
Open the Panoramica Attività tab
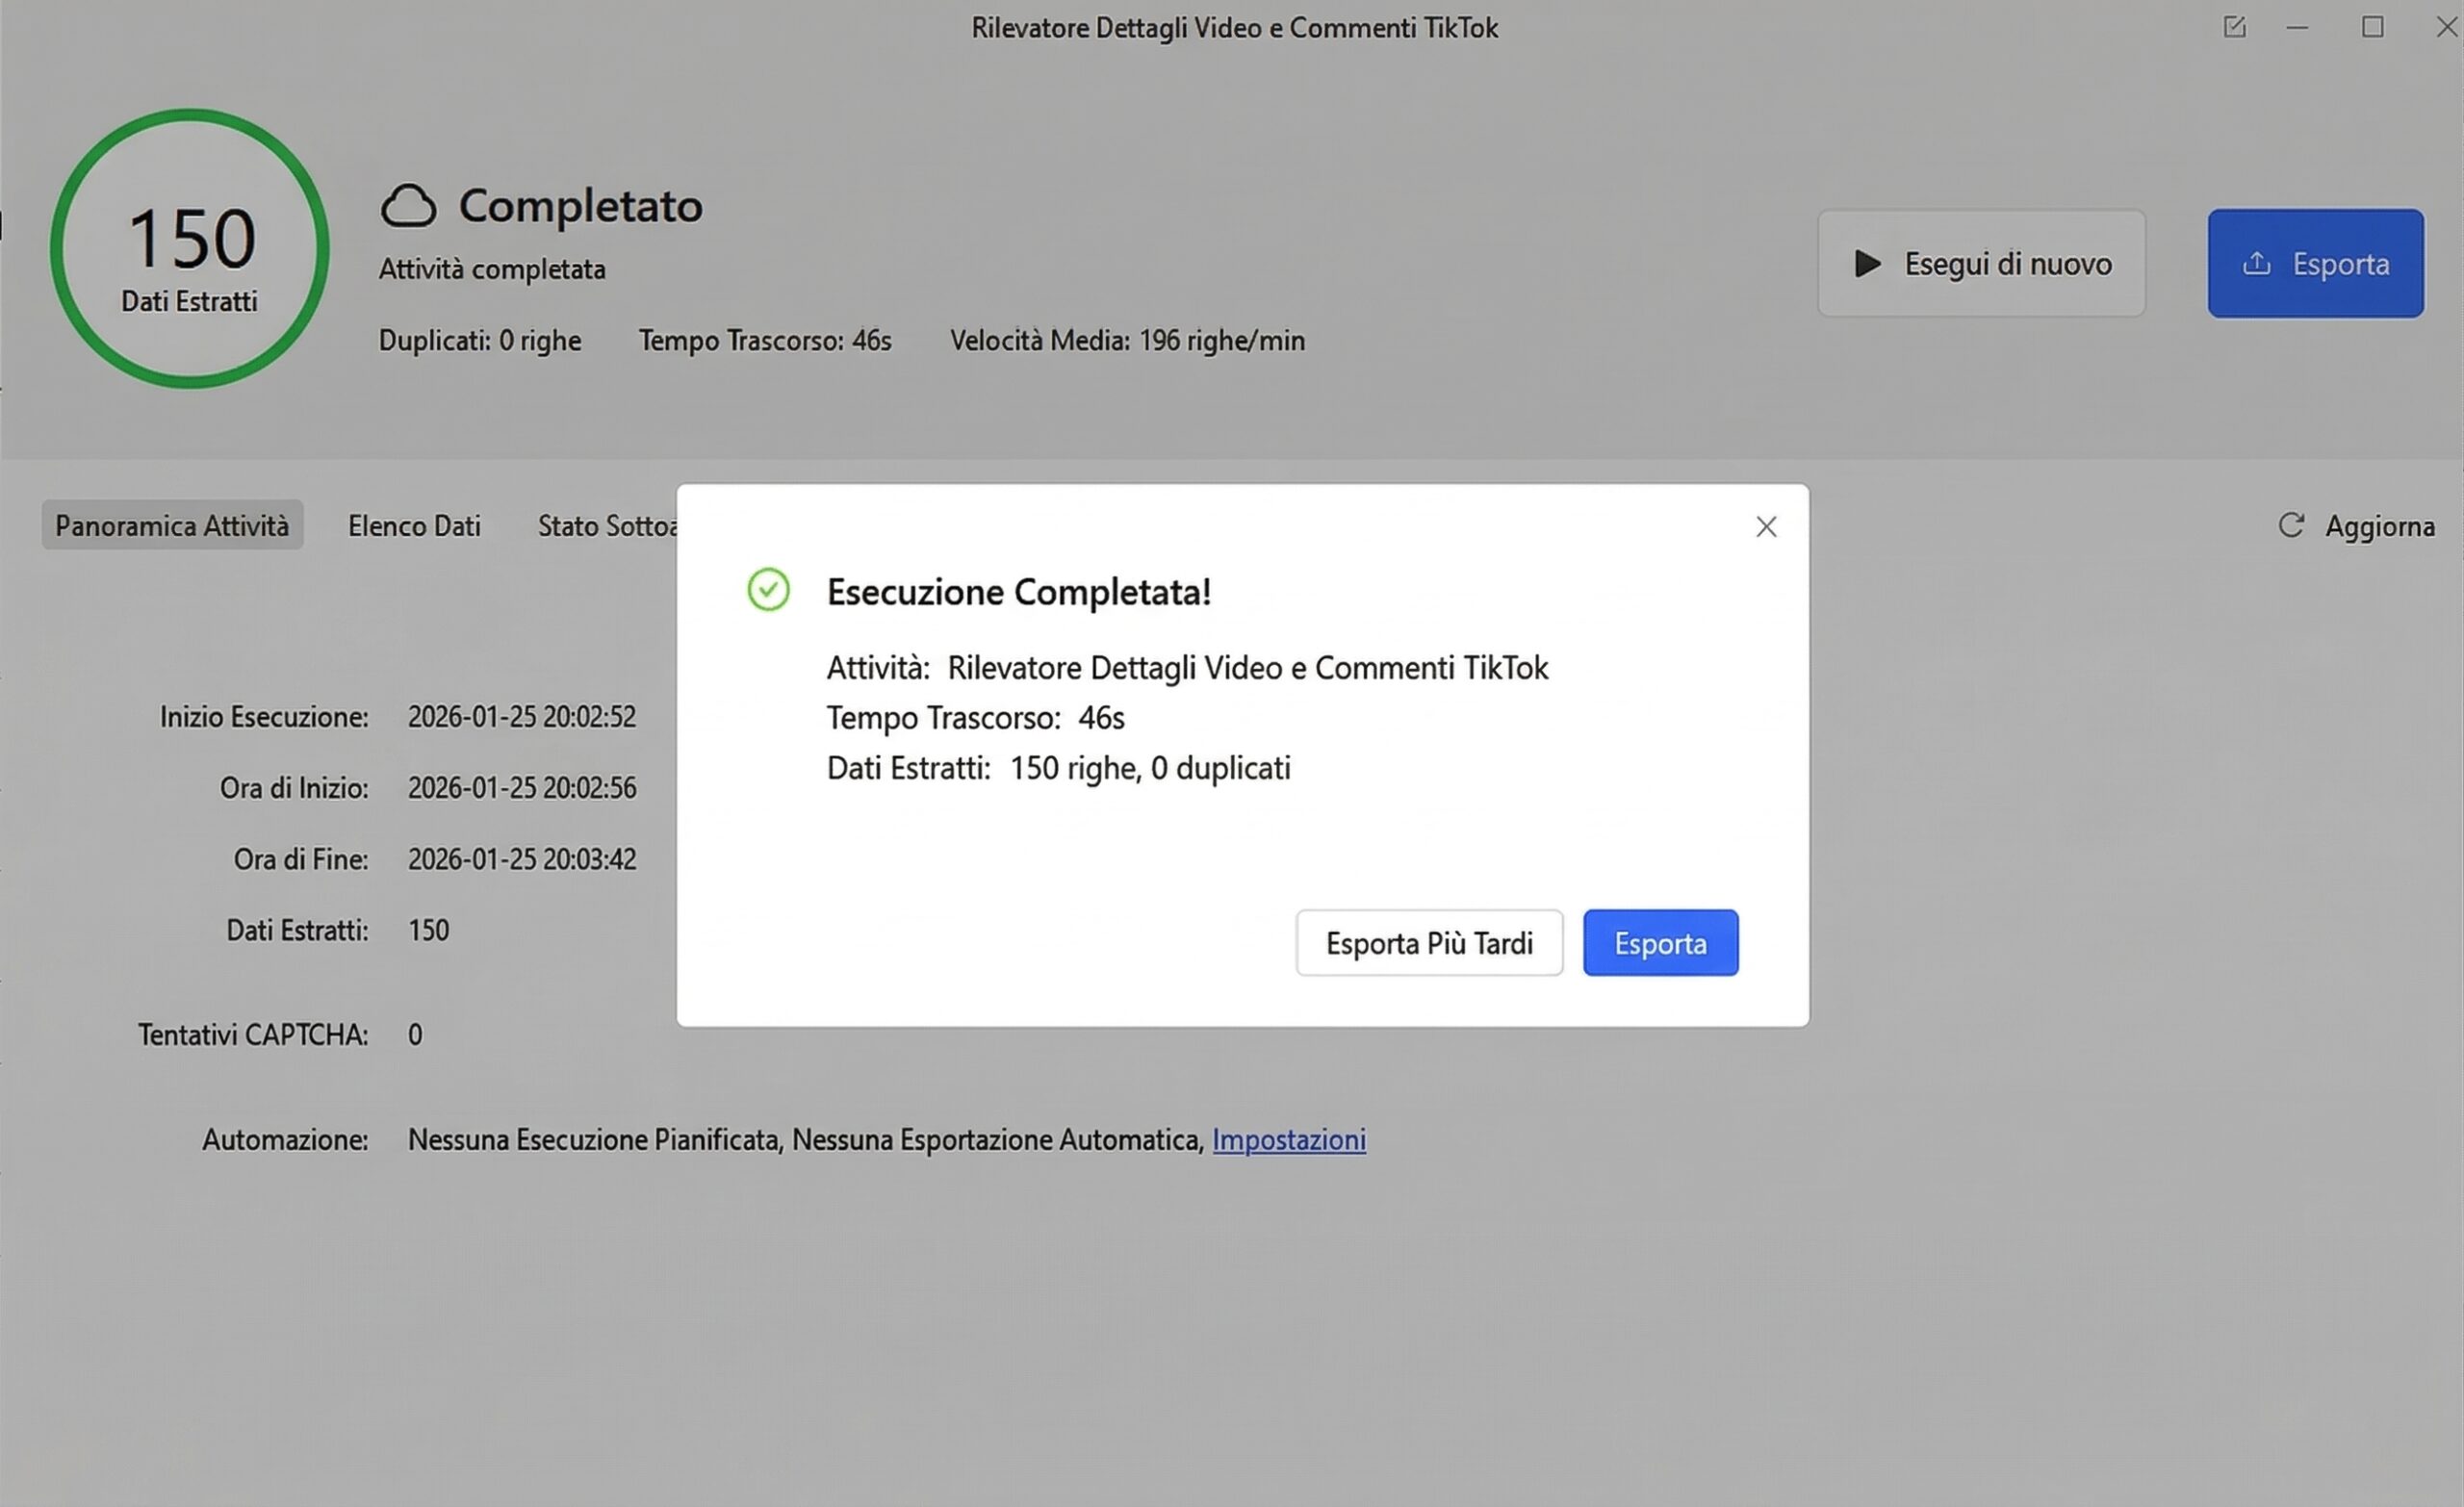[172, 525]
